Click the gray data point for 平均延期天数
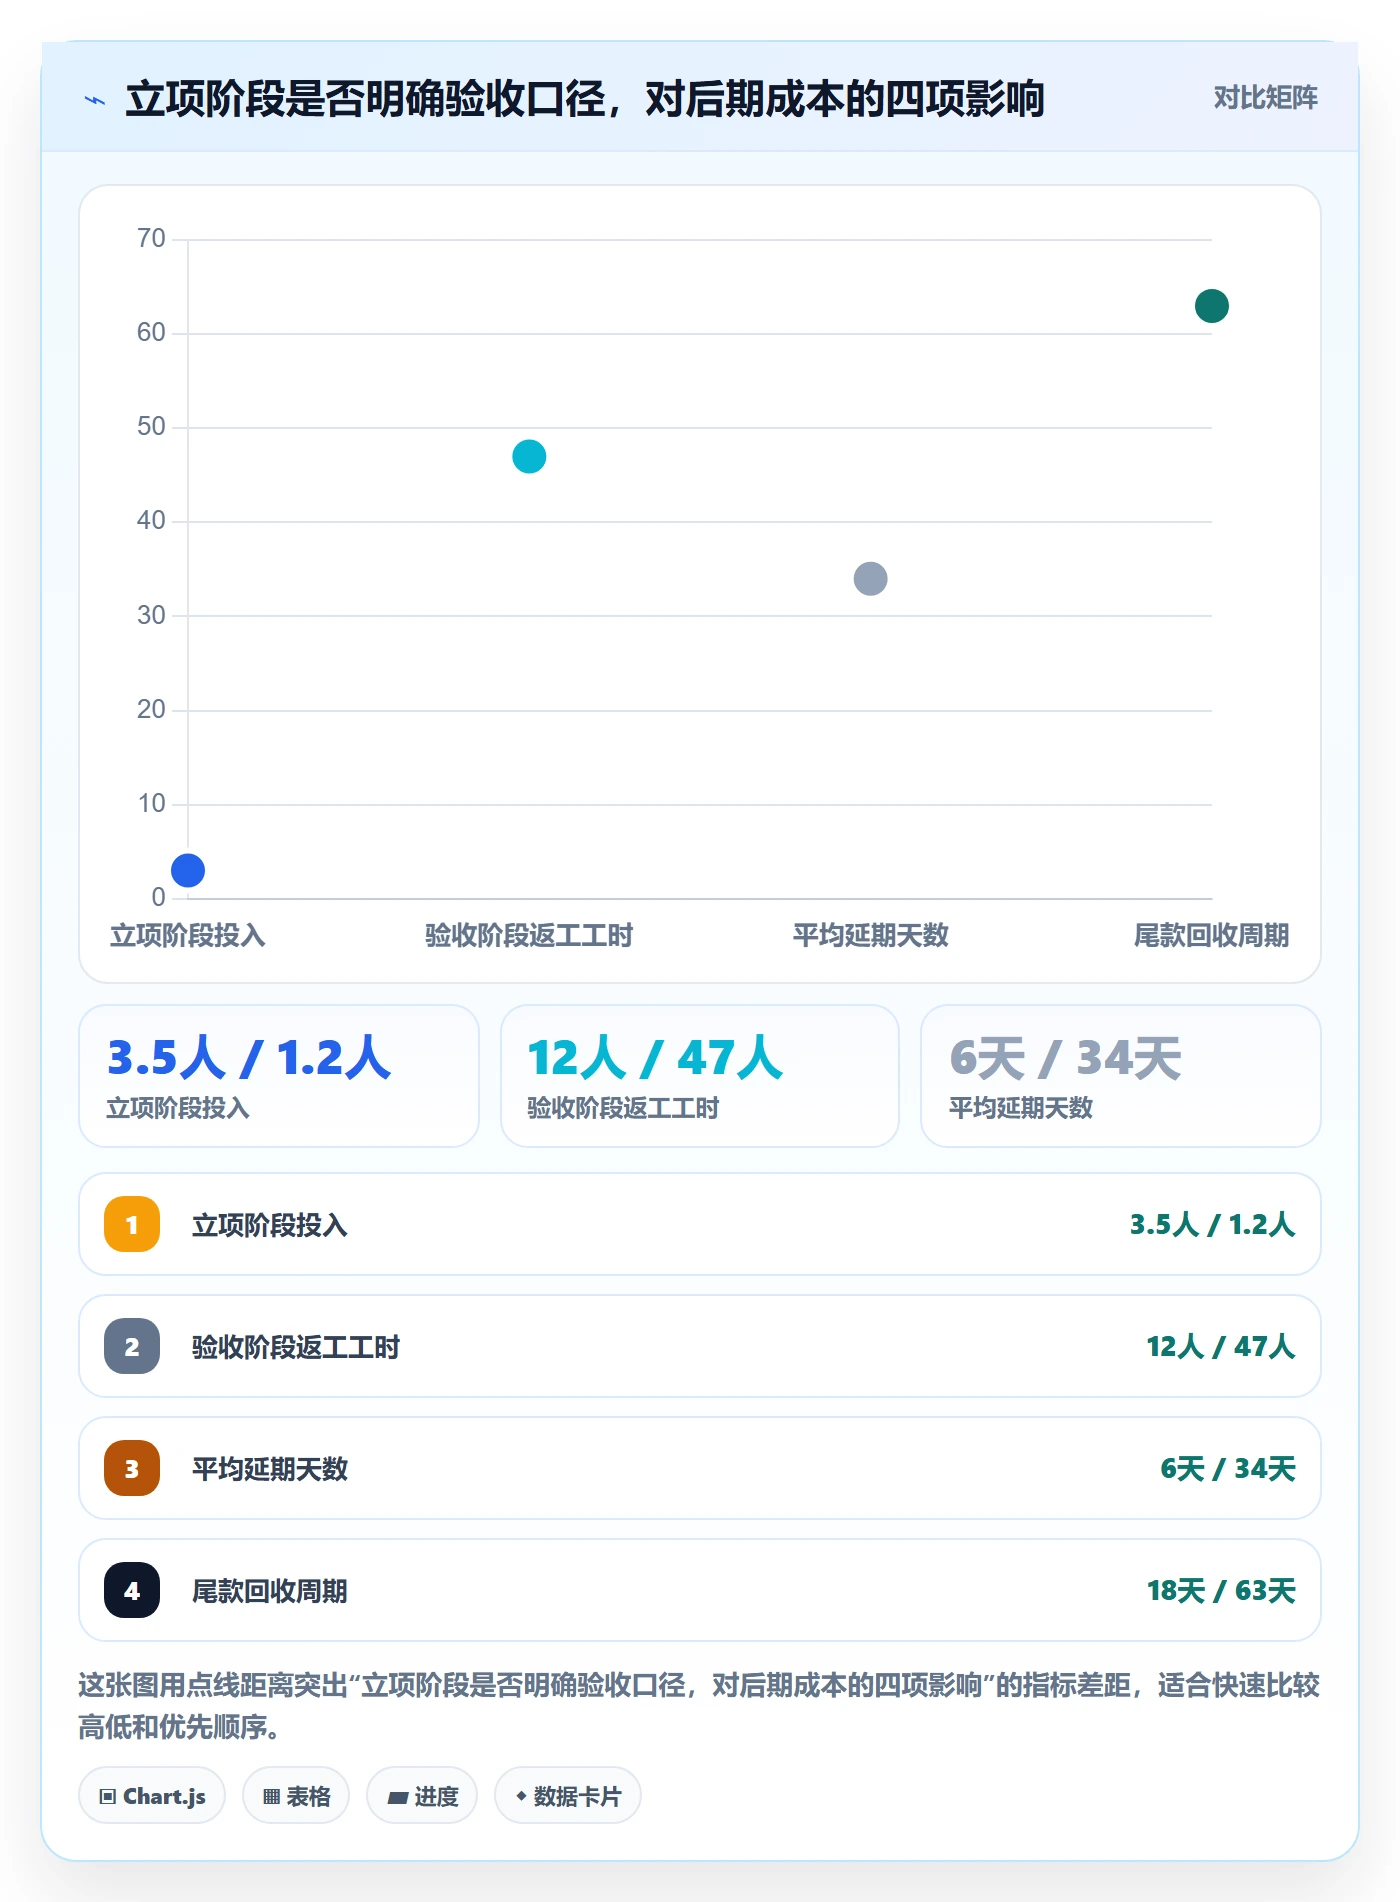The image size is (1400, 1902). click(x=870, y=578)
